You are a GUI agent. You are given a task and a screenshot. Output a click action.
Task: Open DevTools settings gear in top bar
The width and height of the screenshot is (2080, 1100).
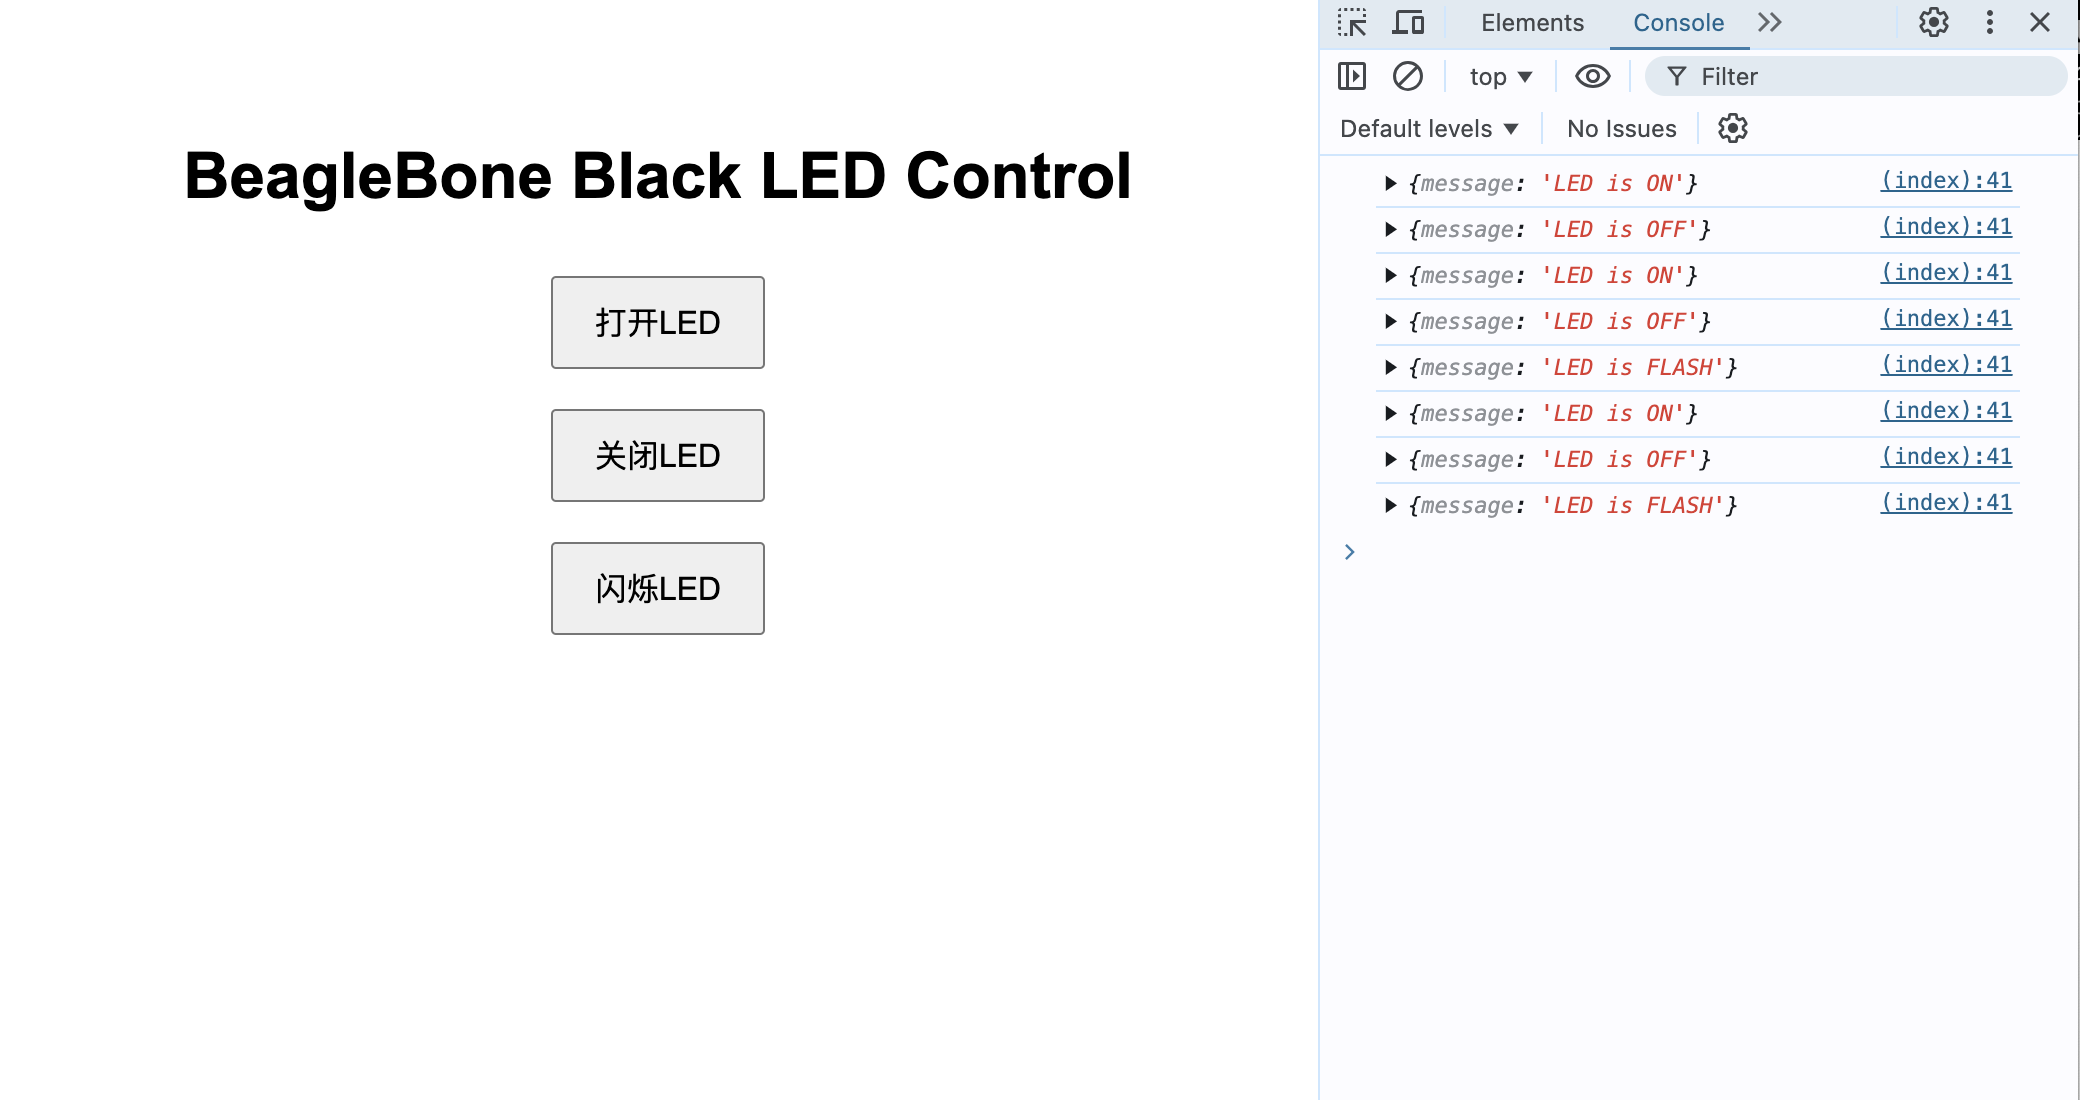(x=1934, y=22)
